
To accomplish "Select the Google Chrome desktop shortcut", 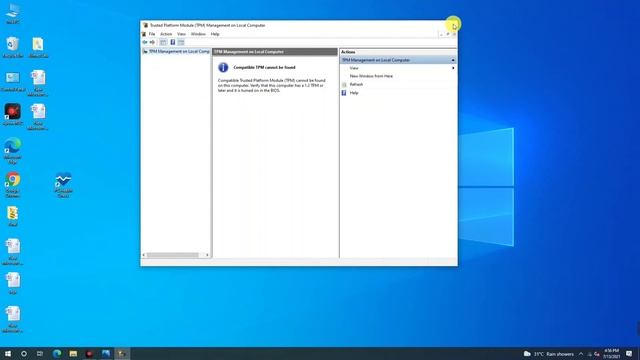I will tap(13, 185).
